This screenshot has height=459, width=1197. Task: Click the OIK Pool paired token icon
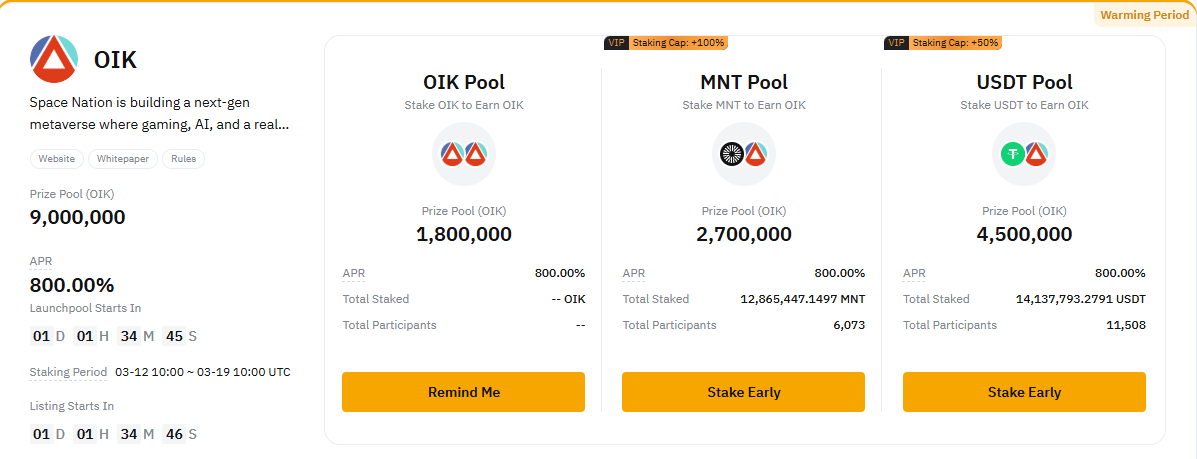(x=464, y=154)
